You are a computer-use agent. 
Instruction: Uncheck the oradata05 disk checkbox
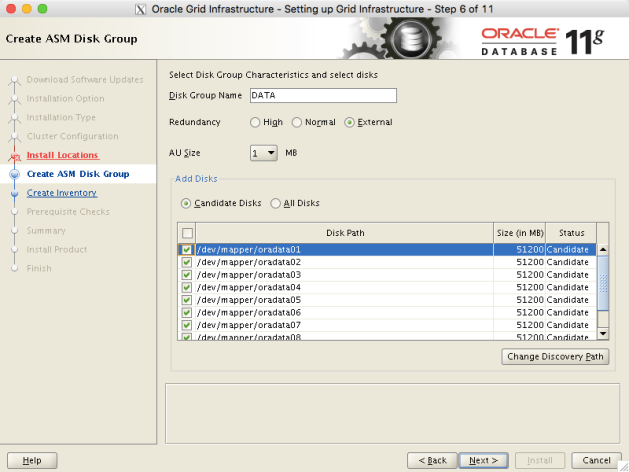pos(187,300)
